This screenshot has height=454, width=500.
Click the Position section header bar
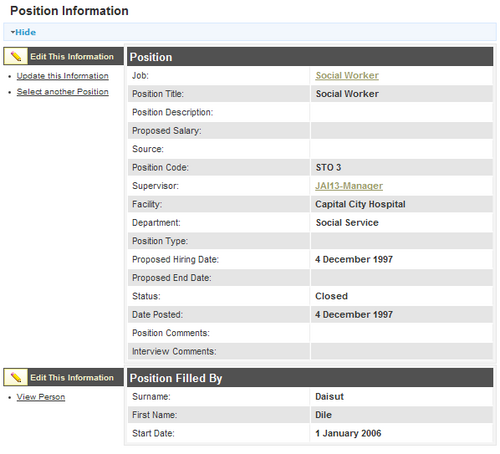310,57
